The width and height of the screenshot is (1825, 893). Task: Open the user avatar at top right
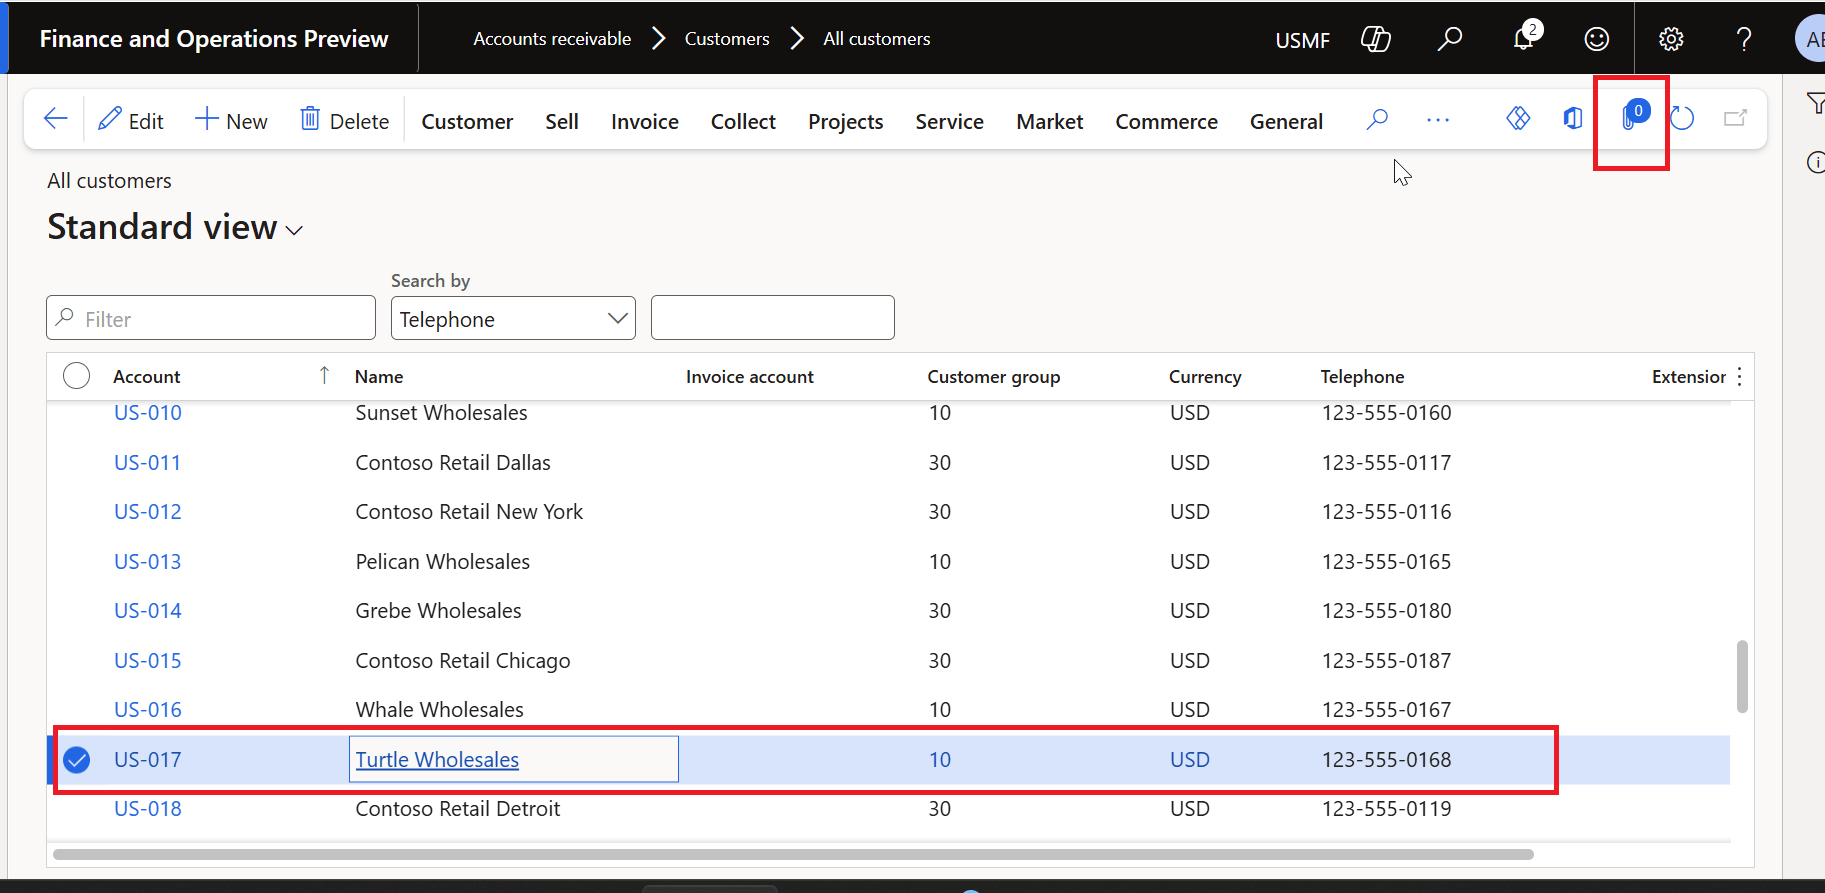point(1812,39)
